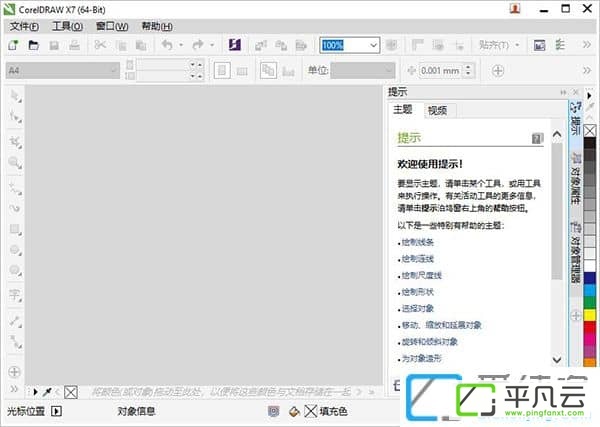This screenshot has width=600, height=427.
Task: Select the Artistic Media tool
Action: 15,209
